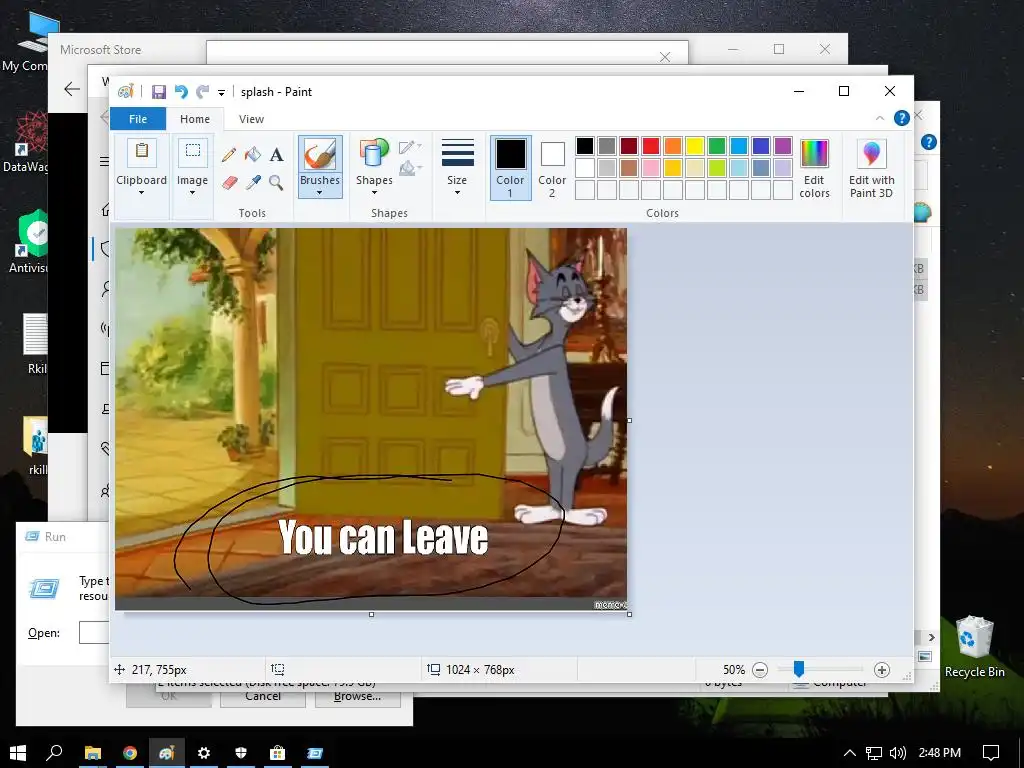Pick the green color swatch

point(717,146)
